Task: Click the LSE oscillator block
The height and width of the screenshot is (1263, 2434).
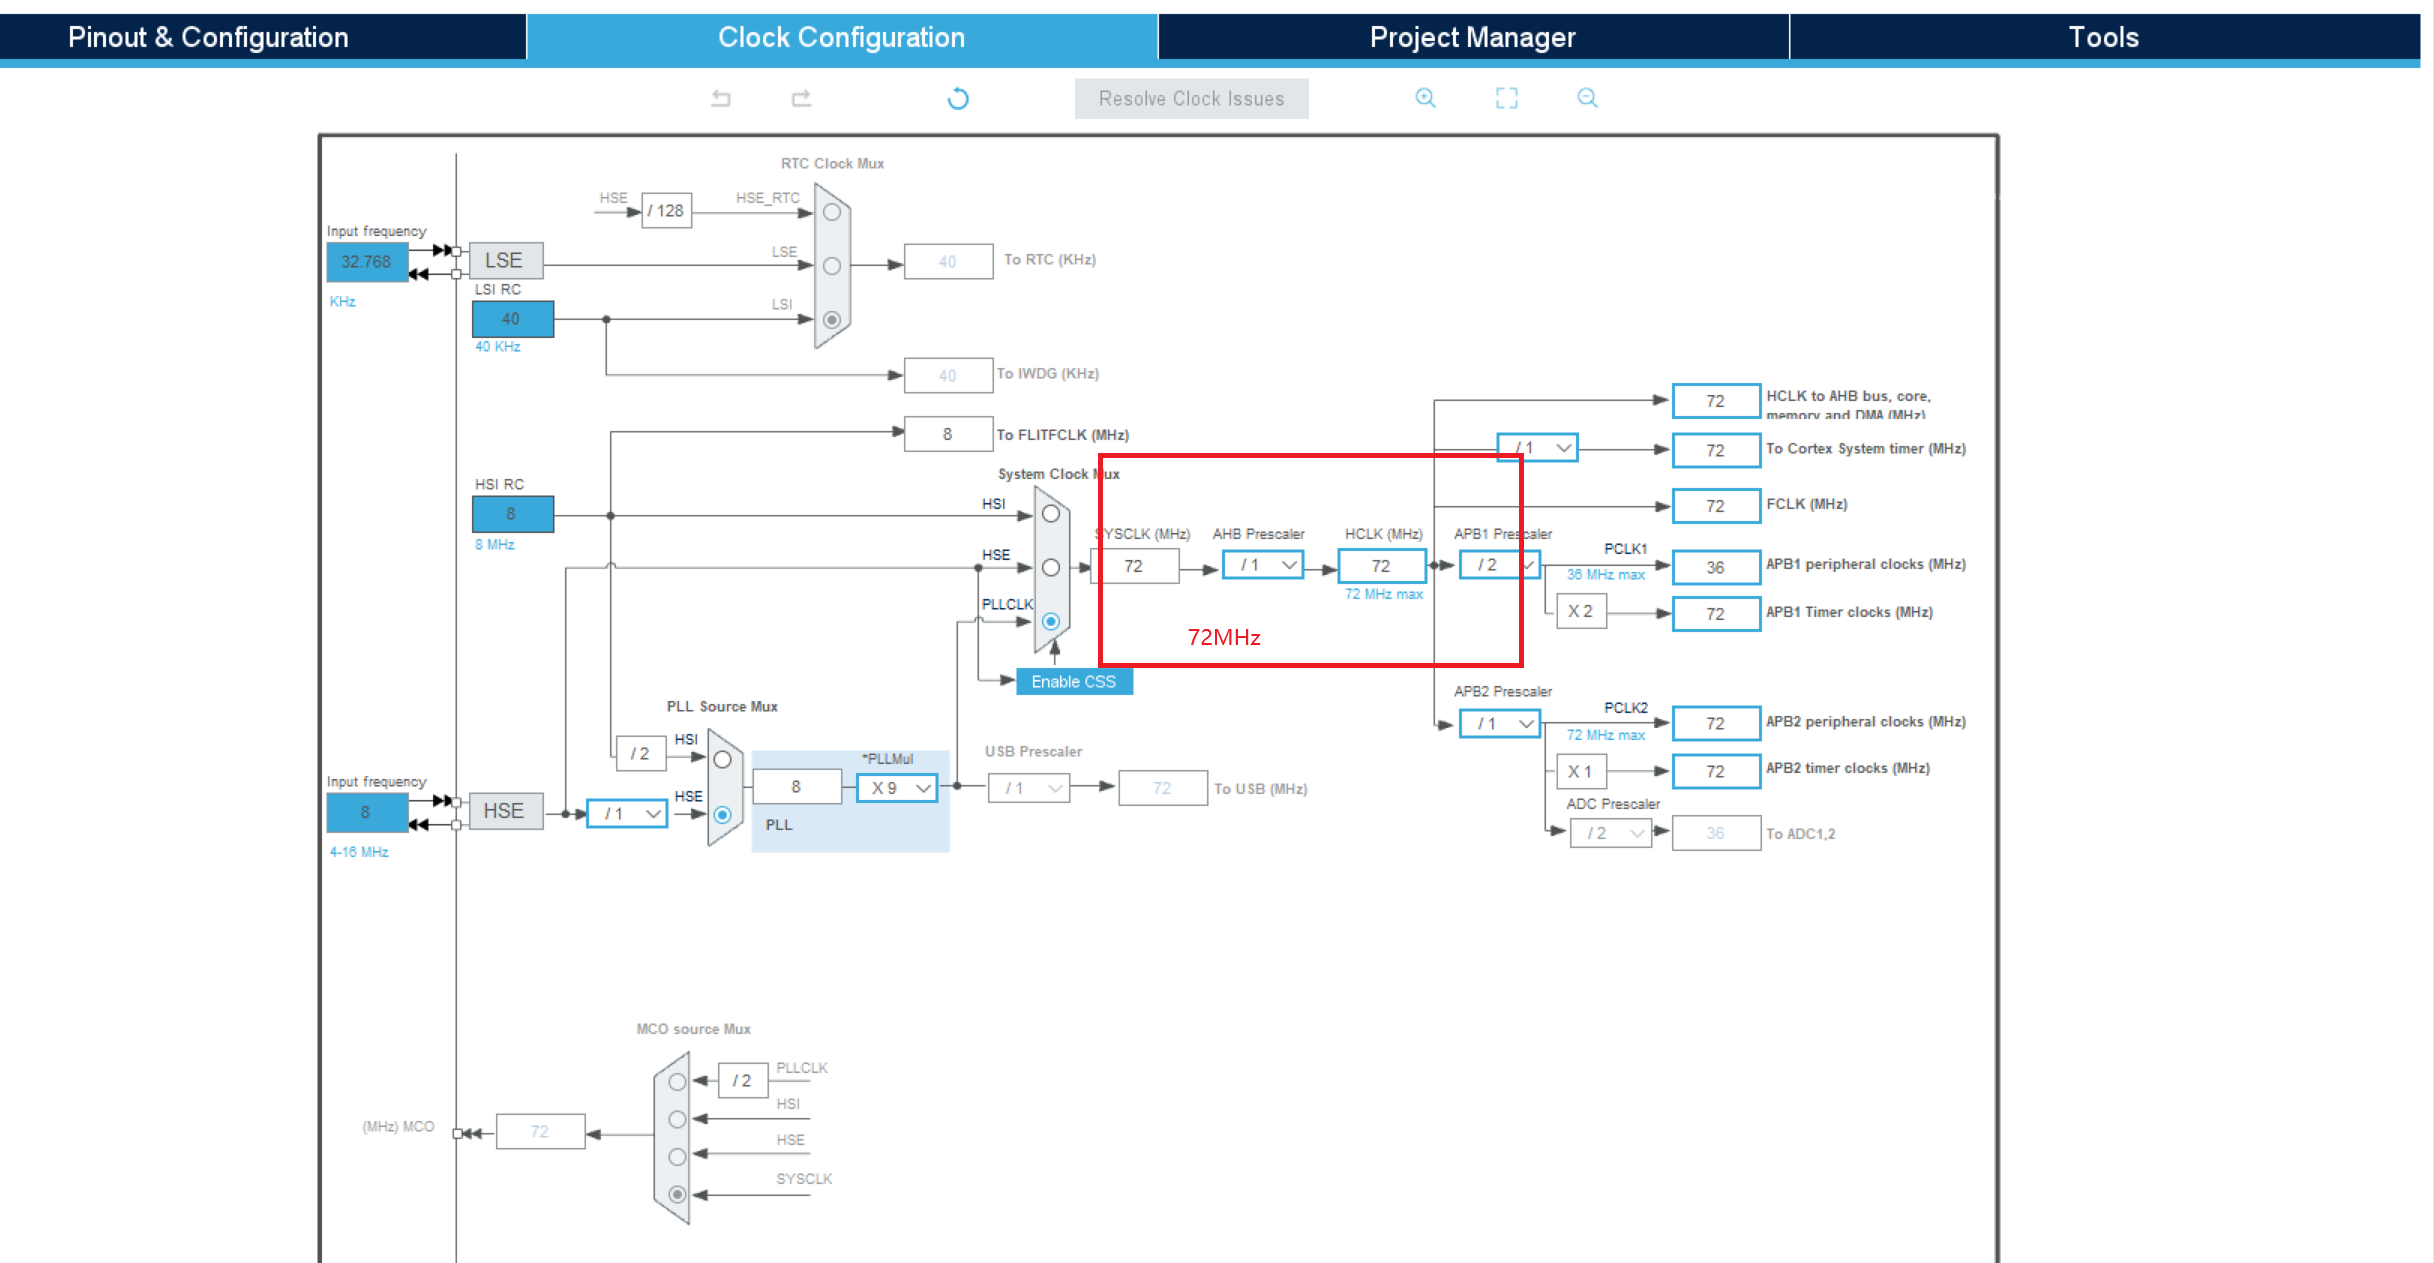Action: point(505,261)
